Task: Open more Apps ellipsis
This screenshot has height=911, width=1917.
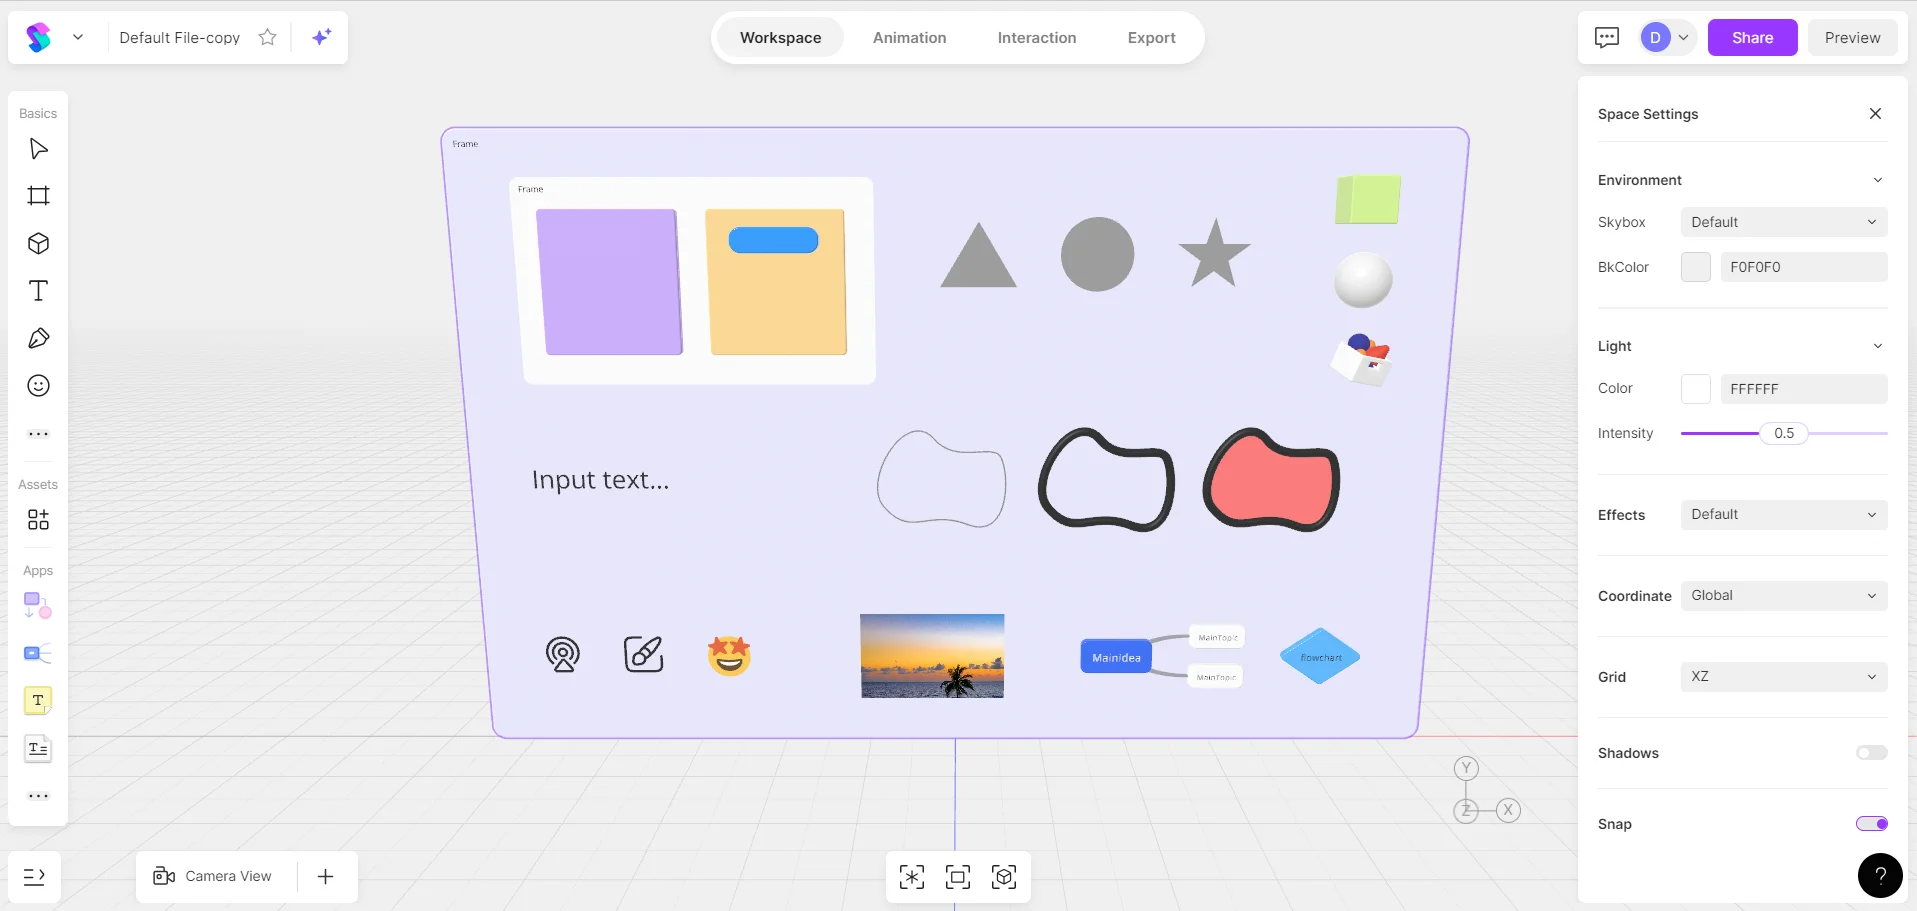Action: [38, 796]
